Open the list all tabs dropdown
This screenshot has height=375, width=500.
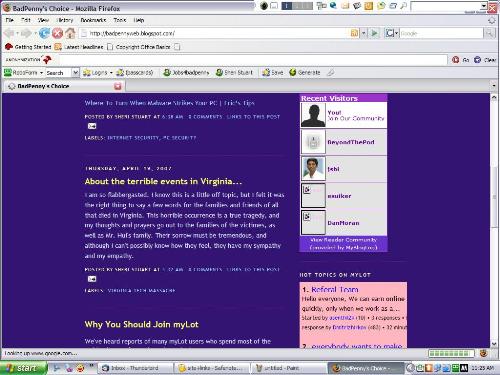[x=494, y=86]
